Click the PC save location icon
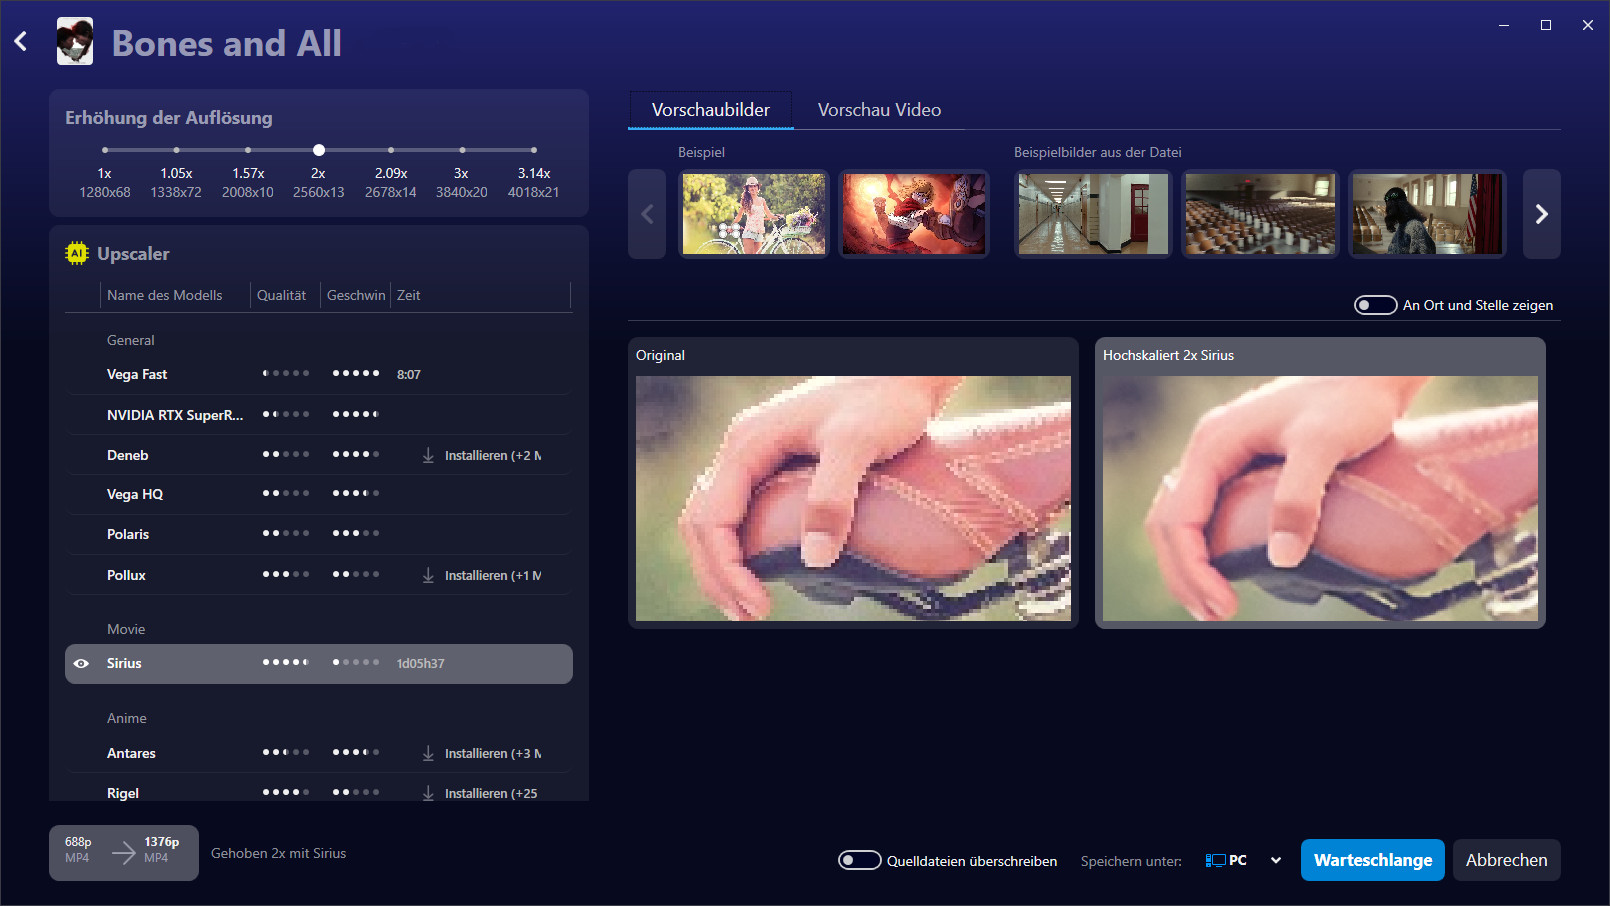This screenshot has height=906, width=1610. [x=1215, y=860]
